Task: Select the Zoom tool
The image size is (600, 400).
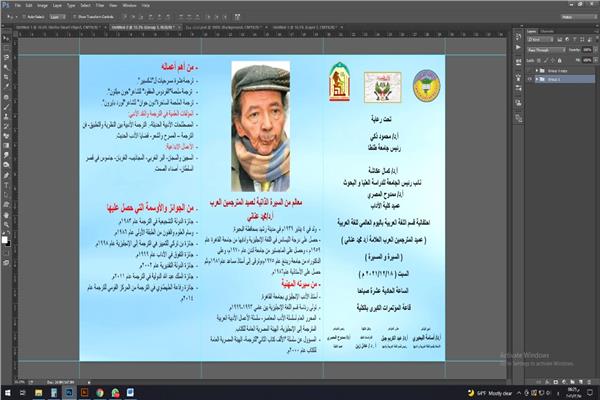Action: (6, 225)
